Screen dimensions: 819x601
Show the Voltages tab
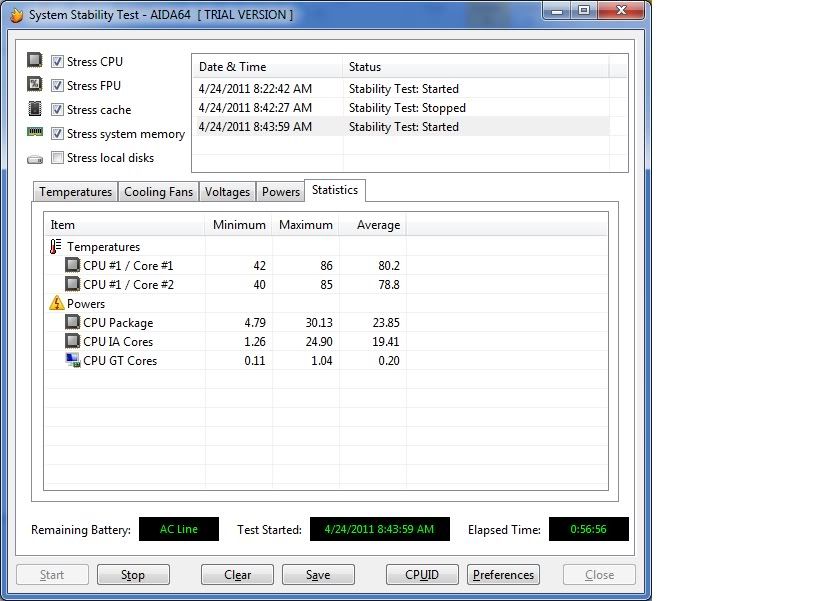tap(227, 192)
